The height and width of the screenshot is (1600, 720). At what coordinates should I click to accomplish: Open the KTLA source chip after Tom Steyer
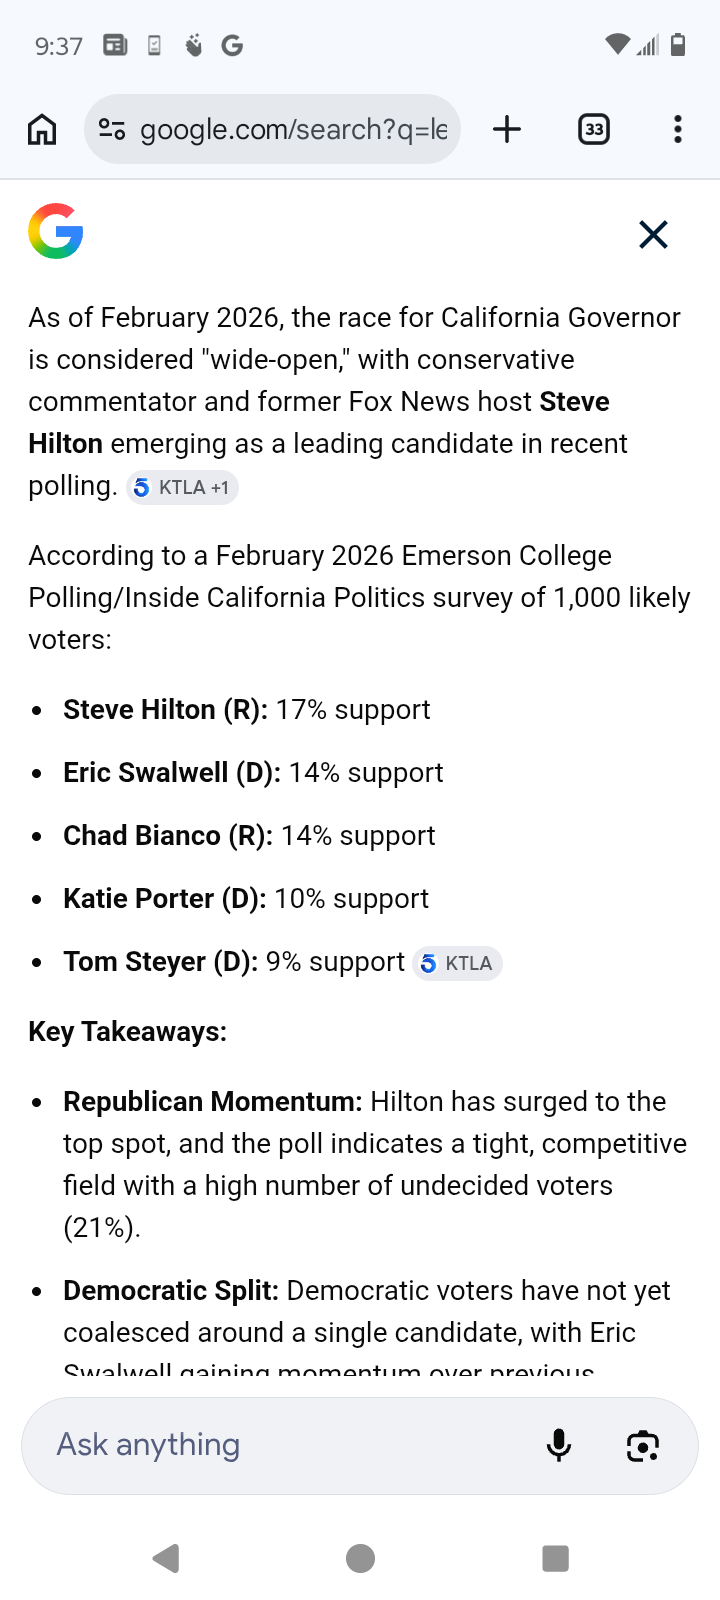point(457,963)
